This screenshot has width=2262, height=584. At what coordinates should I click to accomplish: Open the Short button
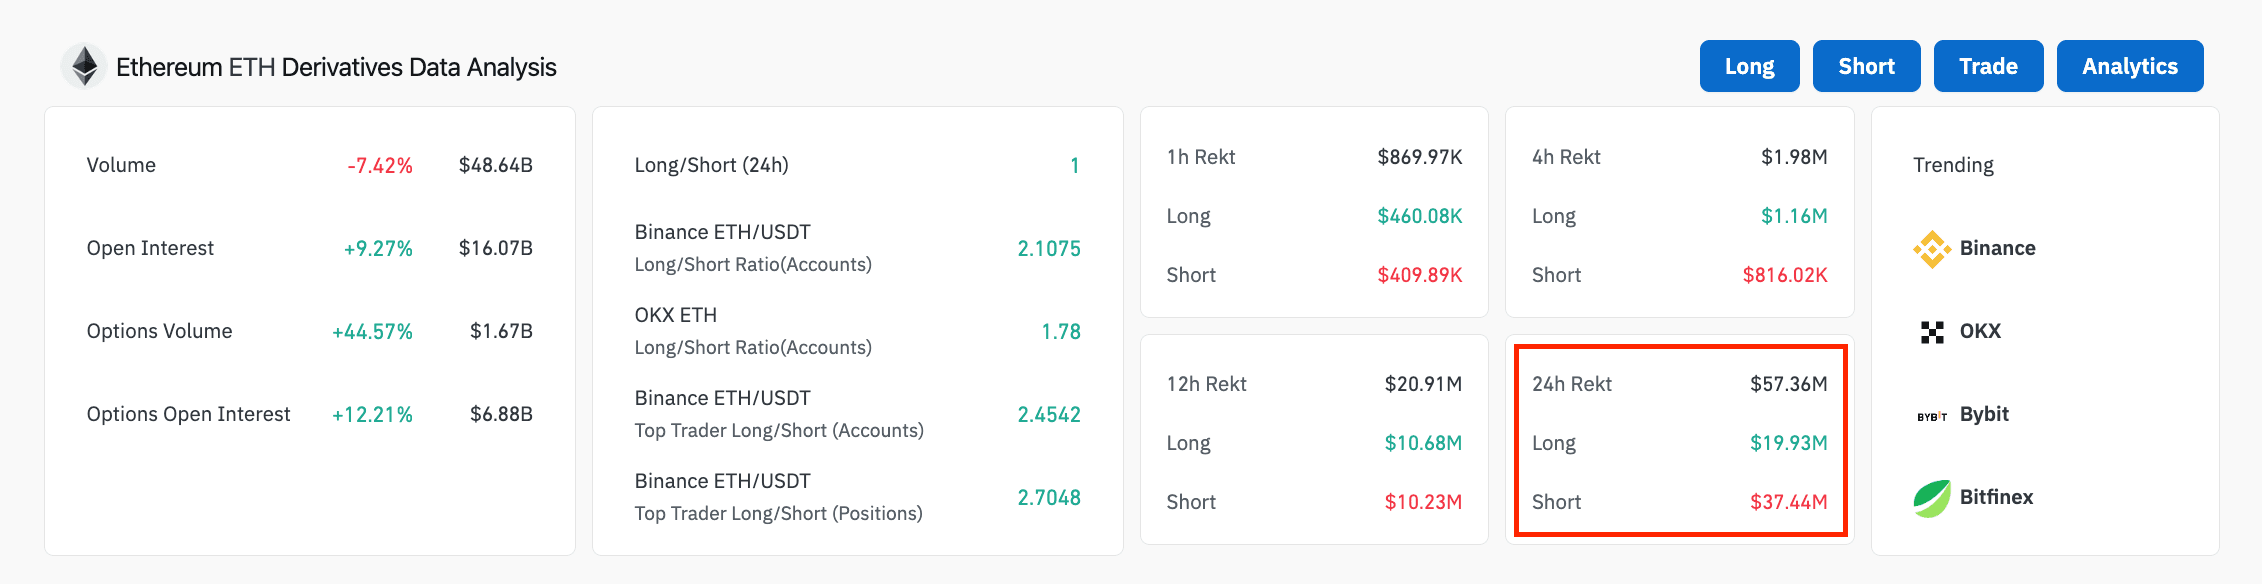click(1866, 66)
